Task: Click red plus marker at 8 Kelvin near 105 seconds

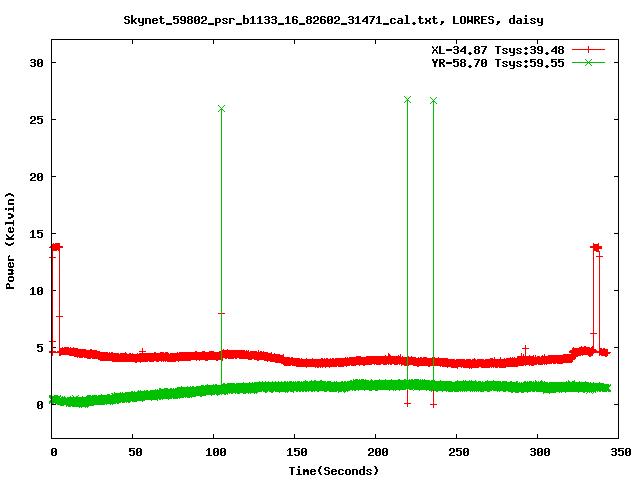Action: click(x=221, y=313)
